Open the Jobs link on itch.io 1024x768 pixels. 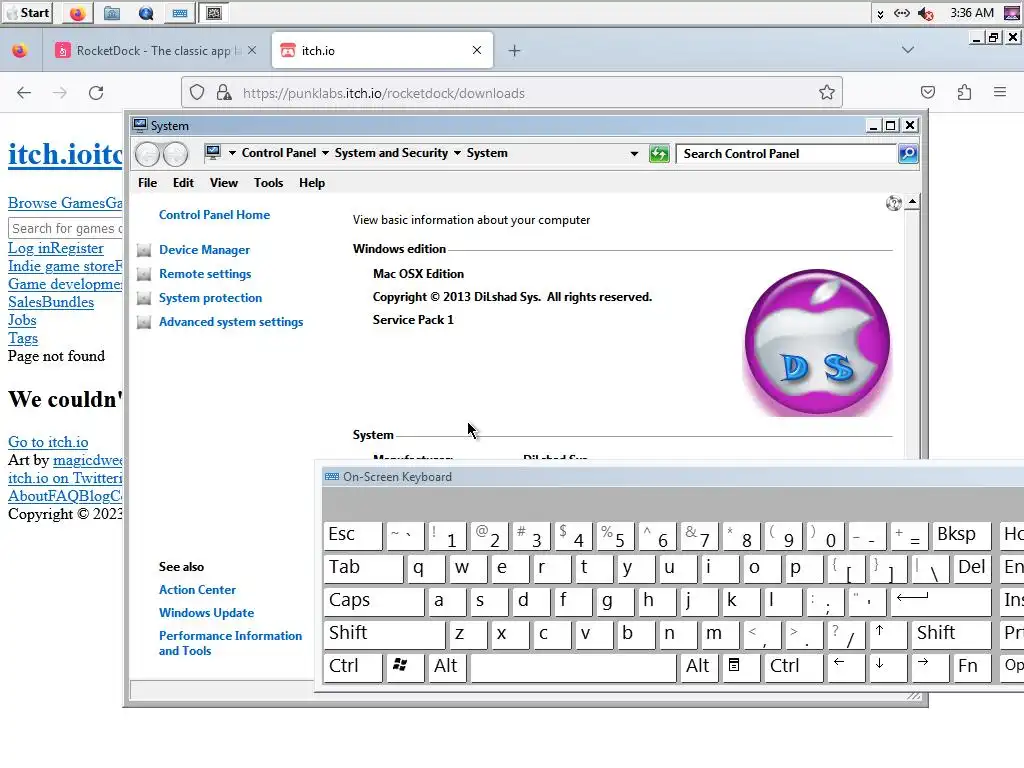[x=22, y=320]
